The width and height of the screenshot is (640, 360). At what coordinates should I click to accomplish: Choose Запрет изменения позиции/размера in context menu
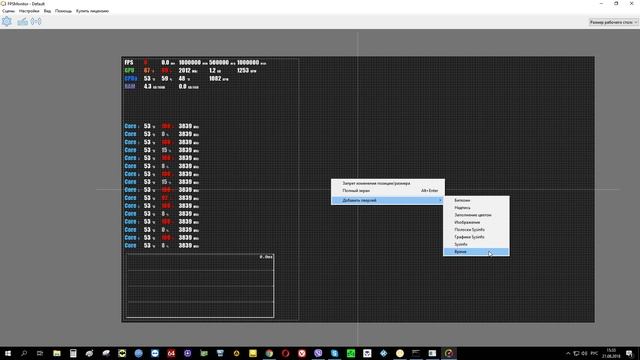[x=388, y=183]
